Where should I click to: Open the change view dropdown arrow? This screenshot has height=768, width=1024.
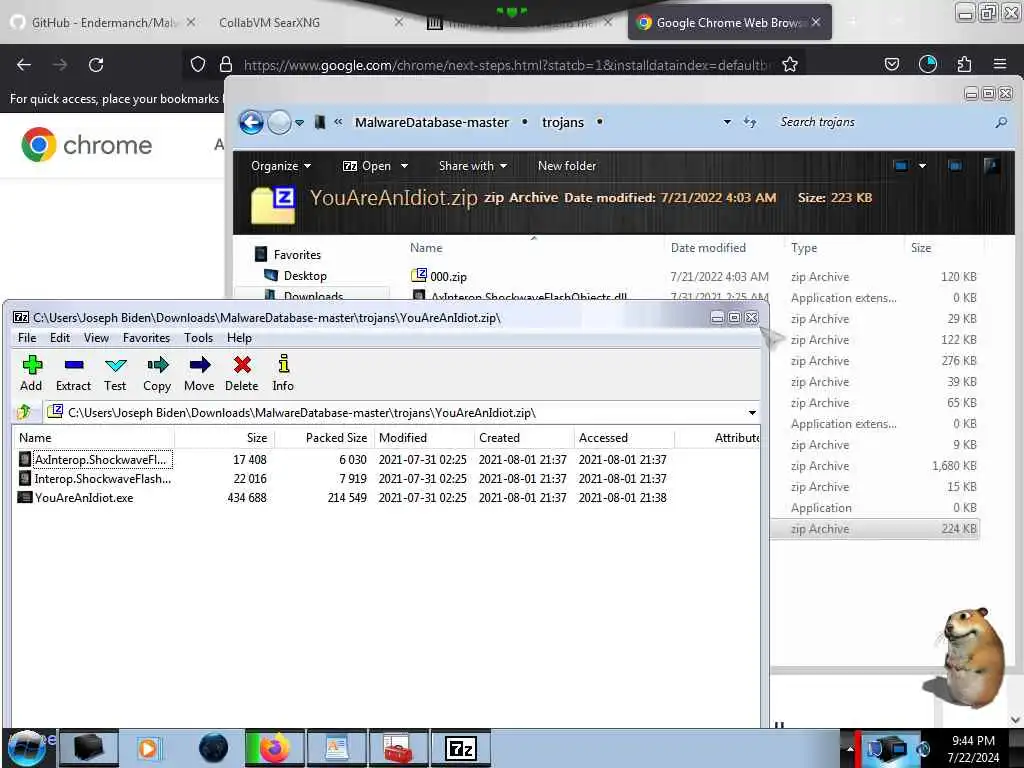tap(922, 166)
